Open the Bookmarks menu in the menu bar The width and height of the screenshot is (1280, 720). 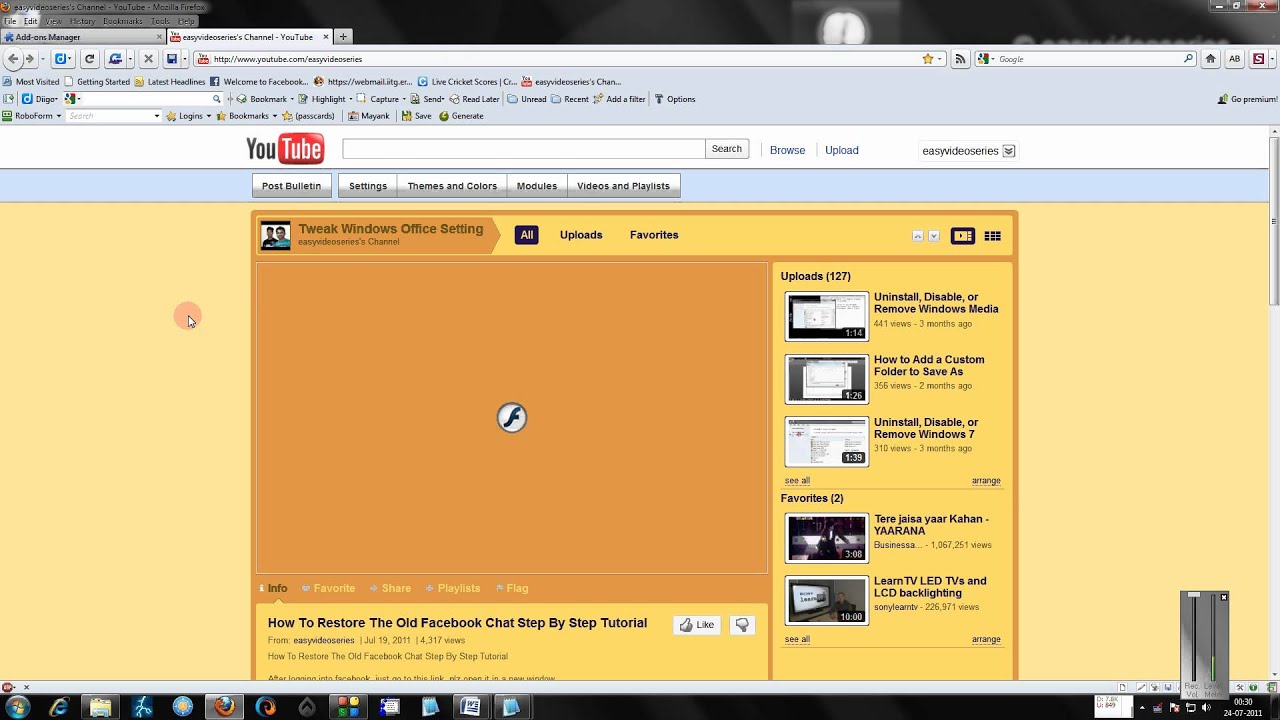(123, 21)
